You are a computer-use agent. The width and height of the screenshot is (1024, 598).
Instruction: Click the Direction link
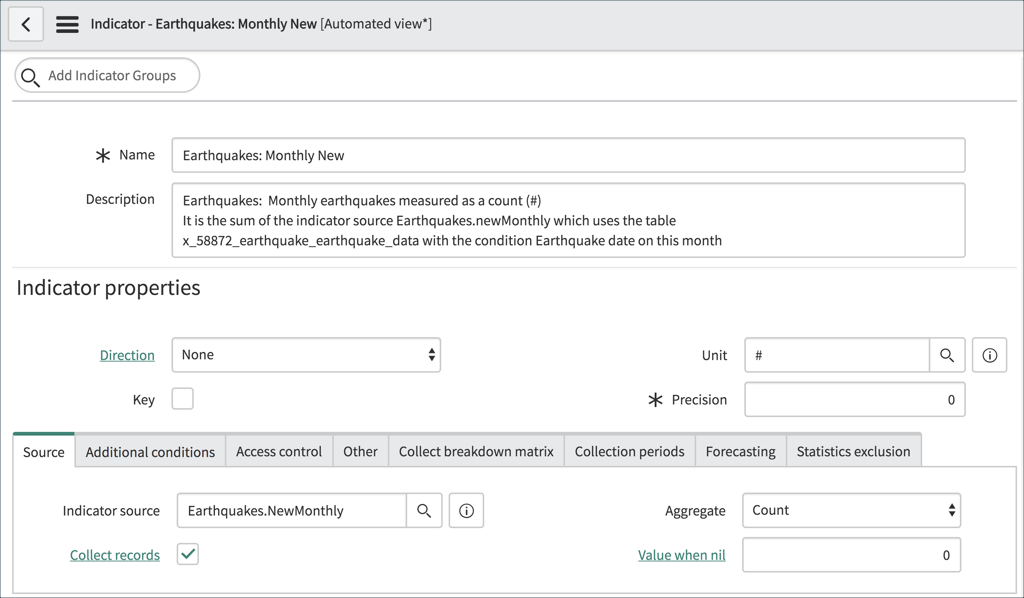pyautogui.click(x=127, y=355)
